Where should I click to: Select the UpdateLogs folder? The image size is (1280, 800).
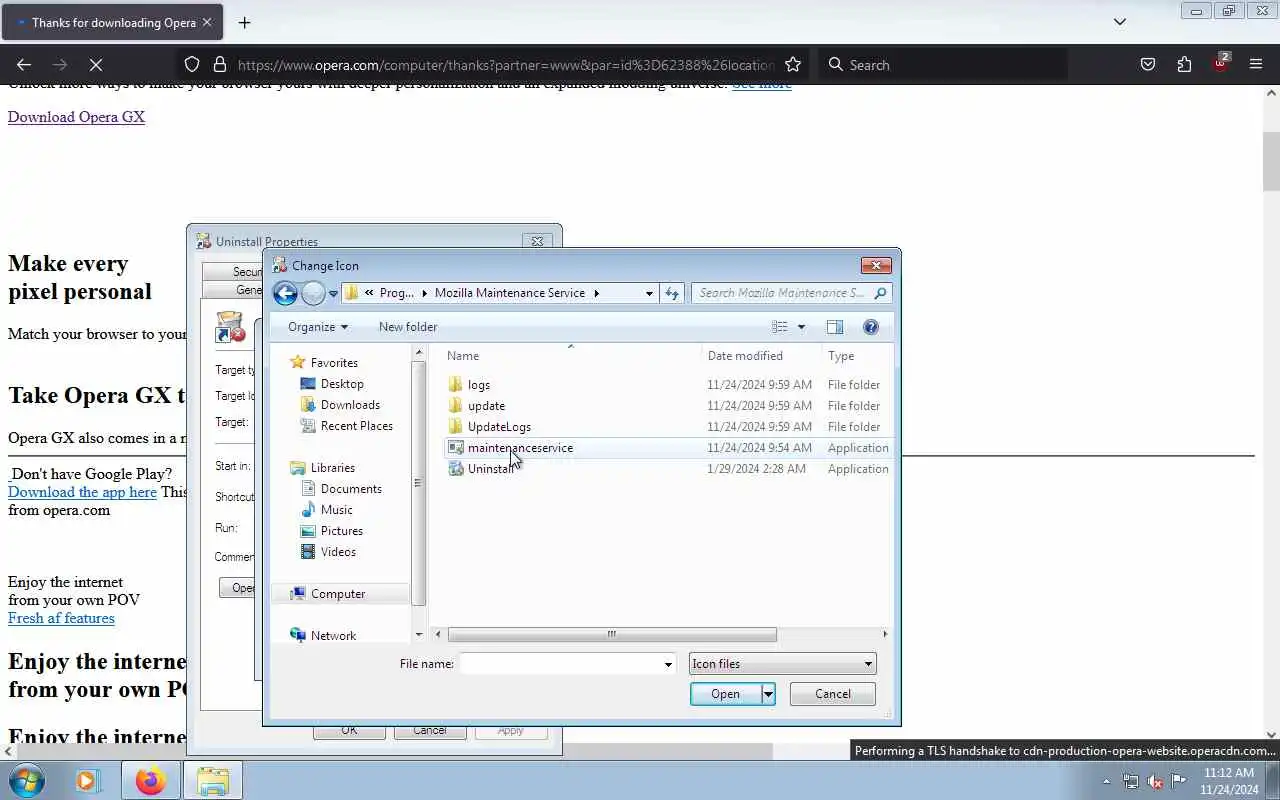point(499,427)
